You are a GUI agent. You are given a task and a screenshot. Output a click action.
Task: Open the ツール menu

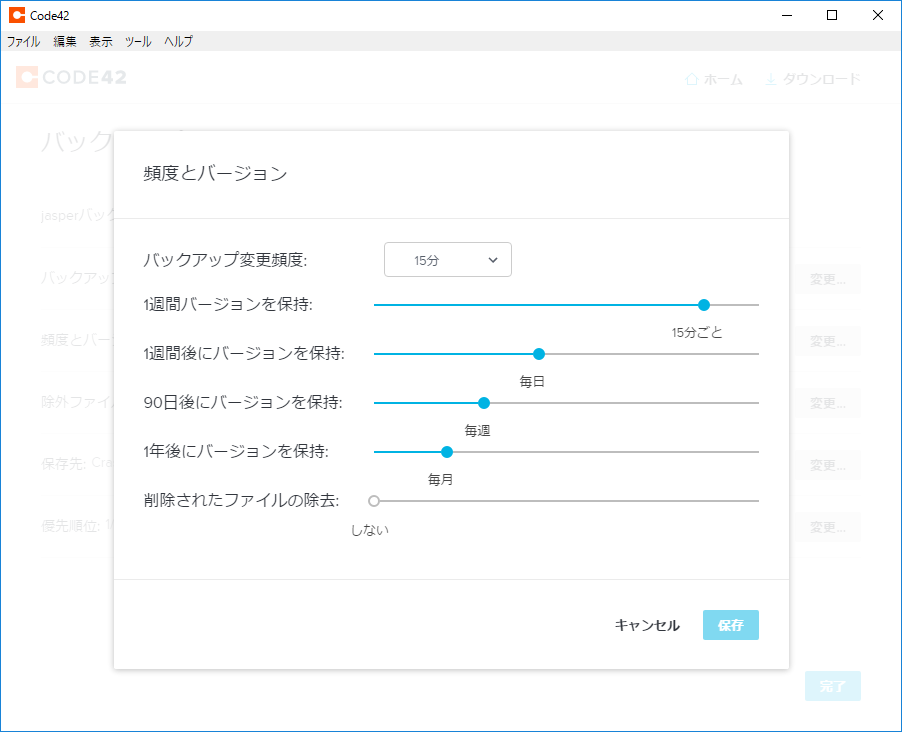[x=138, y=42]
